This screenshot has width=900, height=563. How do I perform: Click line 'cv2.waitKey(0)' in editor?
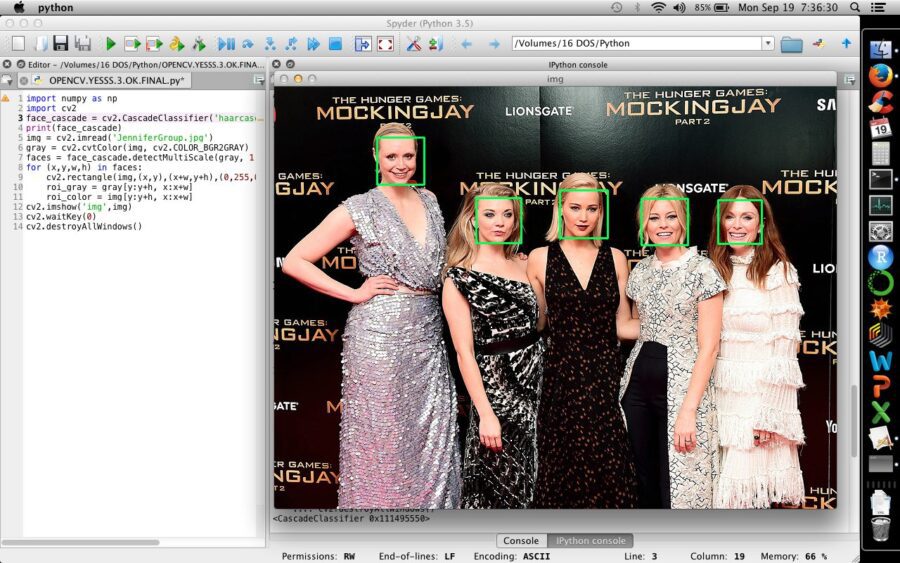(61, 216)
